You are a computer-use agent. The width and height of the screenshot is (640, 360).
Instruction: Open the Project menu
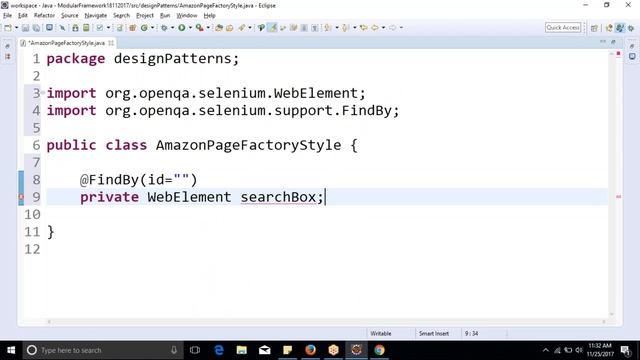145,16
